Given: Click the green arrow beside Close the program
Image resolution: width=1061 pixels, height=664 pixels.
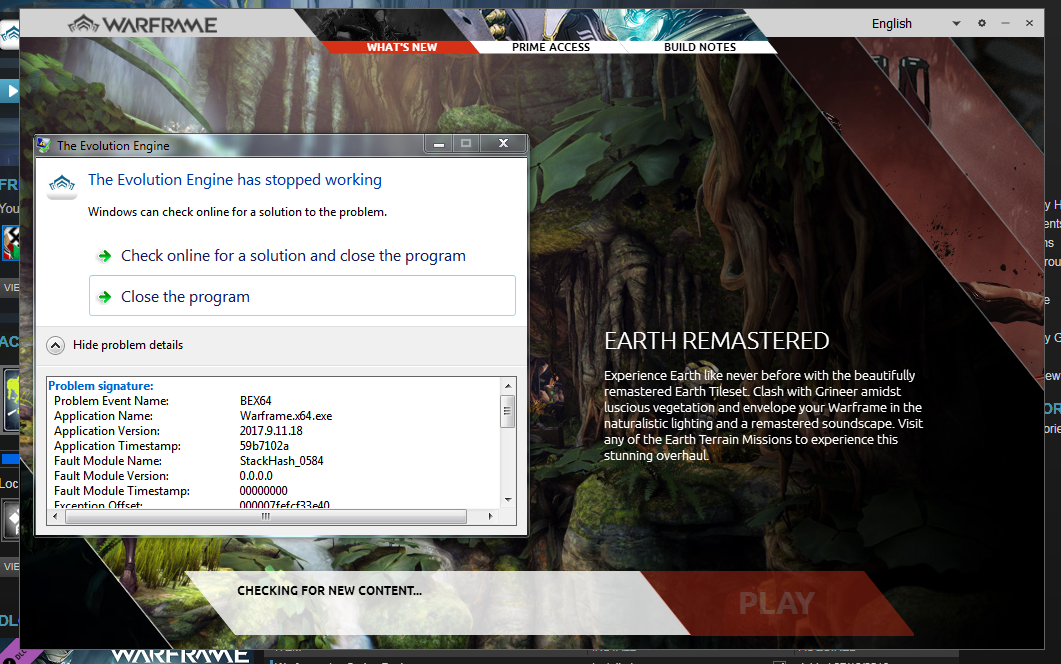Looking at the screenshot, I should point(105,295).
